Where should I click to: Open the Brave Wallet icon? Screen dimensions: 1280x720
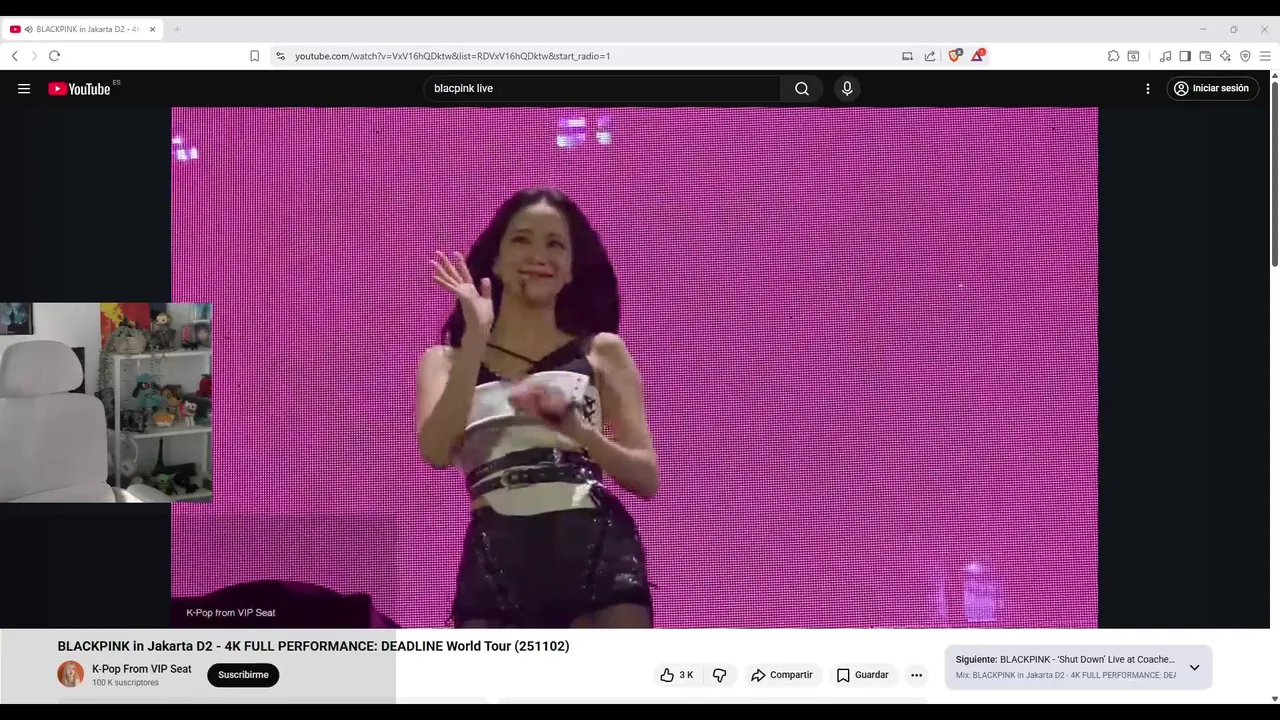point(1205,56)
